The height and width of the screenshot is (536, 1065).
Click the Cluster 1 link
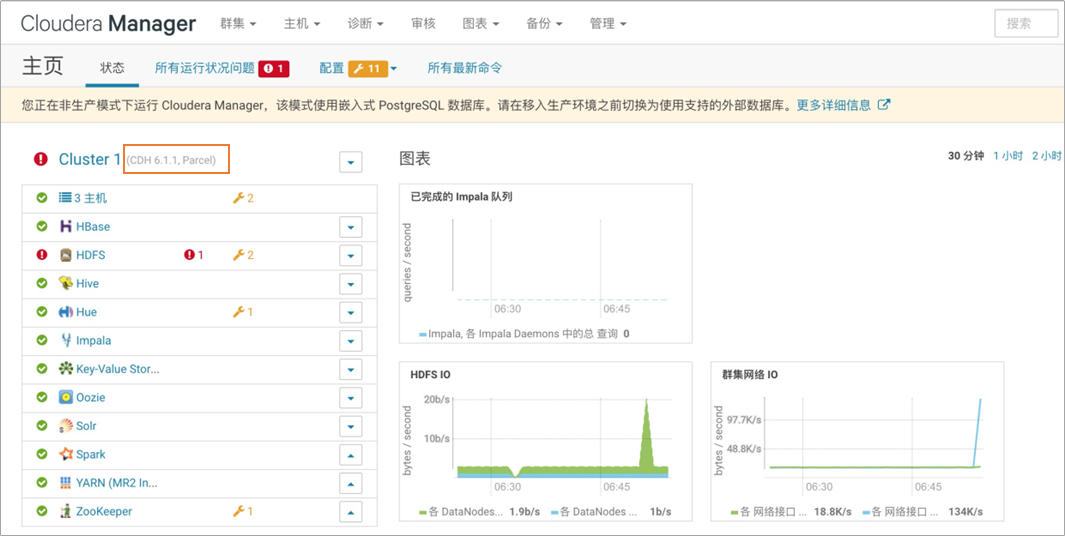pyautogui.click(x=90, y=159)
